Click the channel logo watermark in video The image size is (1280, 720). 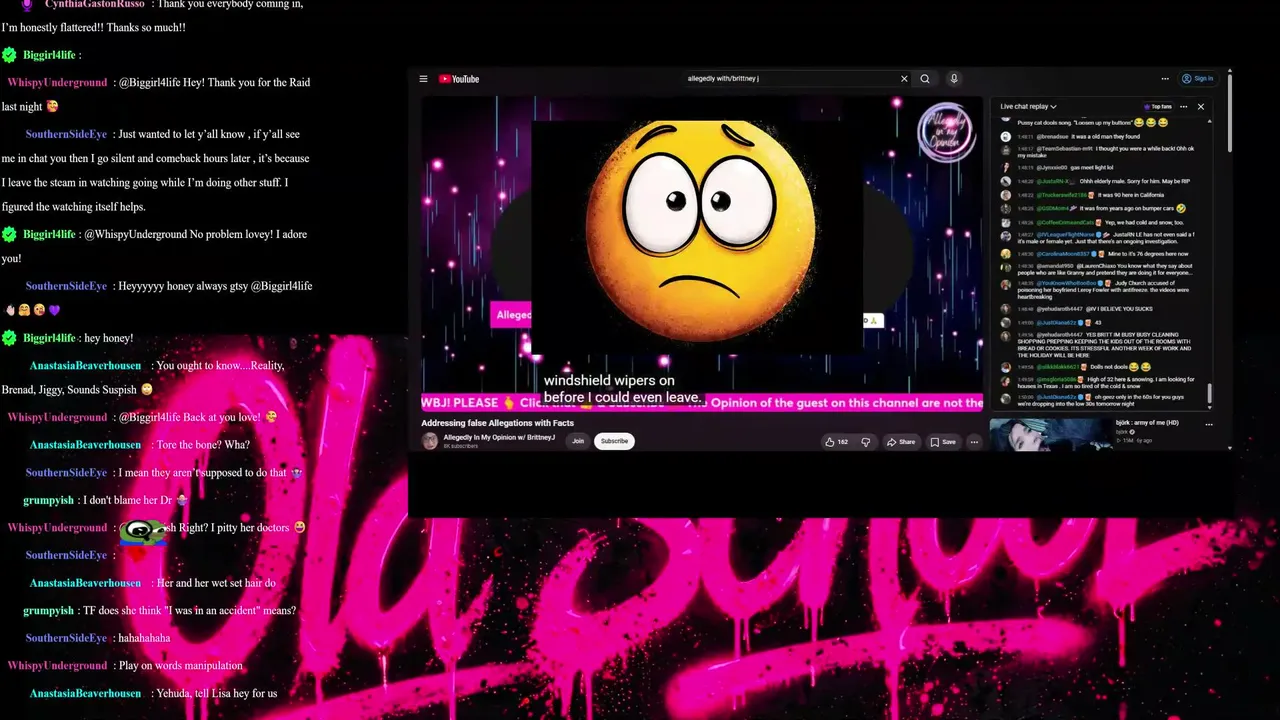click(x=946, y=133)
